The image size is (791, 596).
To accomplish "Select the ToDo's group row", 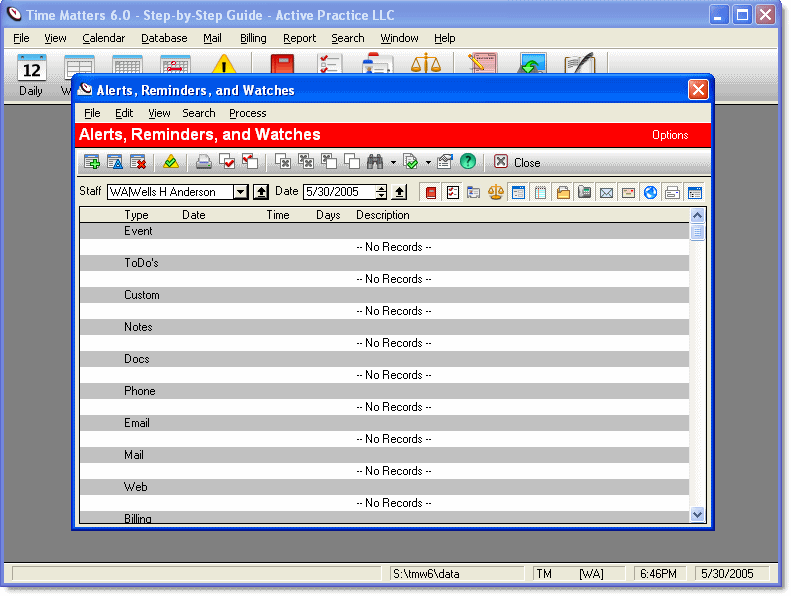I will point(384,263).
